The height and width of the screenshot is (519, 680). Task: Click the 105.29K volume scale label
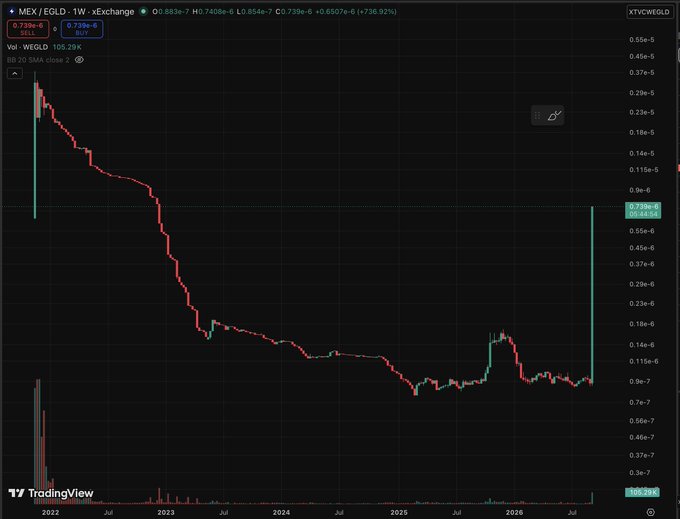(642, 492)
